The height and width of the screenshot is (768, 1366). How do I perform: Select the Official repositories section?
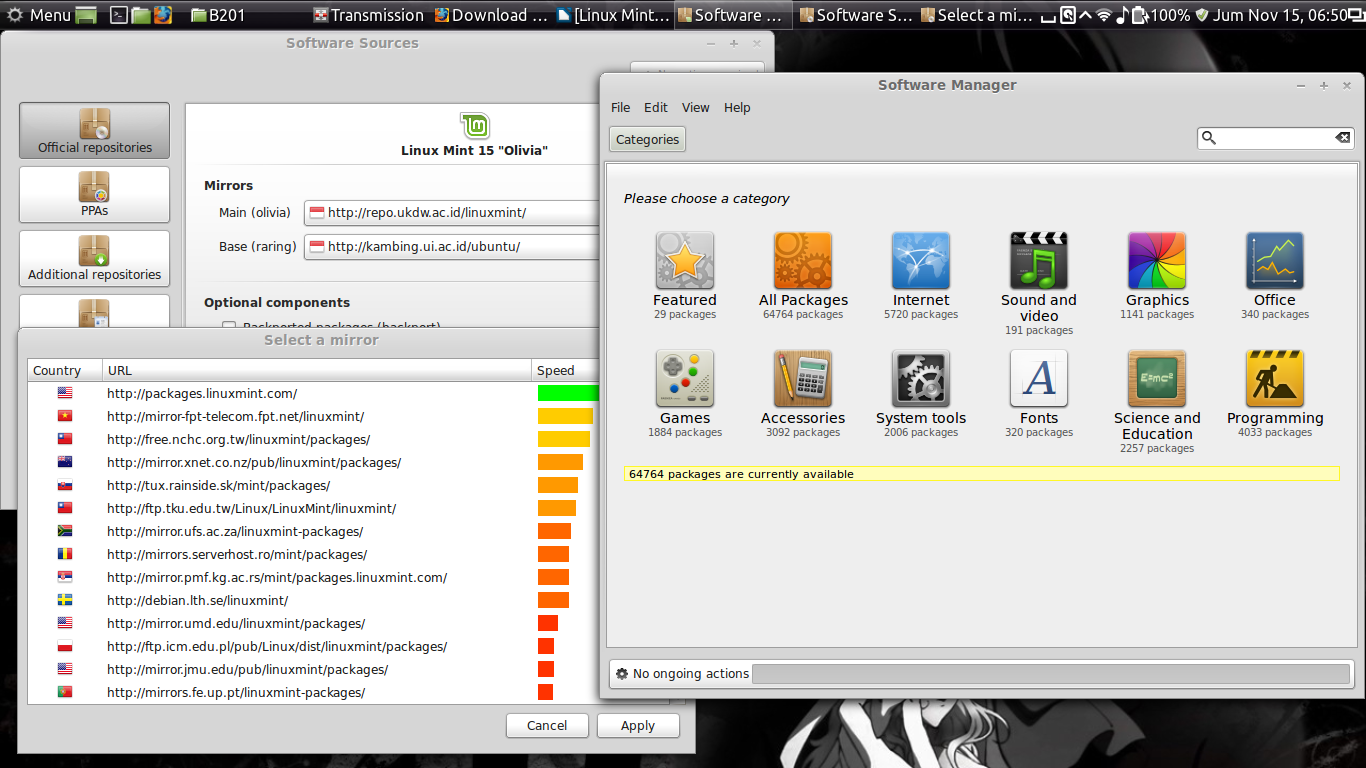[94, 131]
